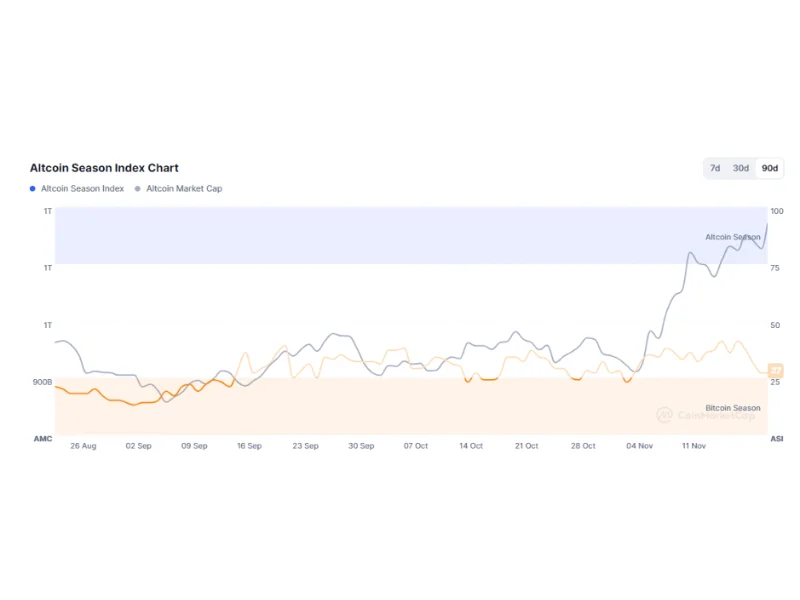The height and width of the screenshot is (600, 800).
Task: Click the 11 Nov date marker
Action: (693, 446)
